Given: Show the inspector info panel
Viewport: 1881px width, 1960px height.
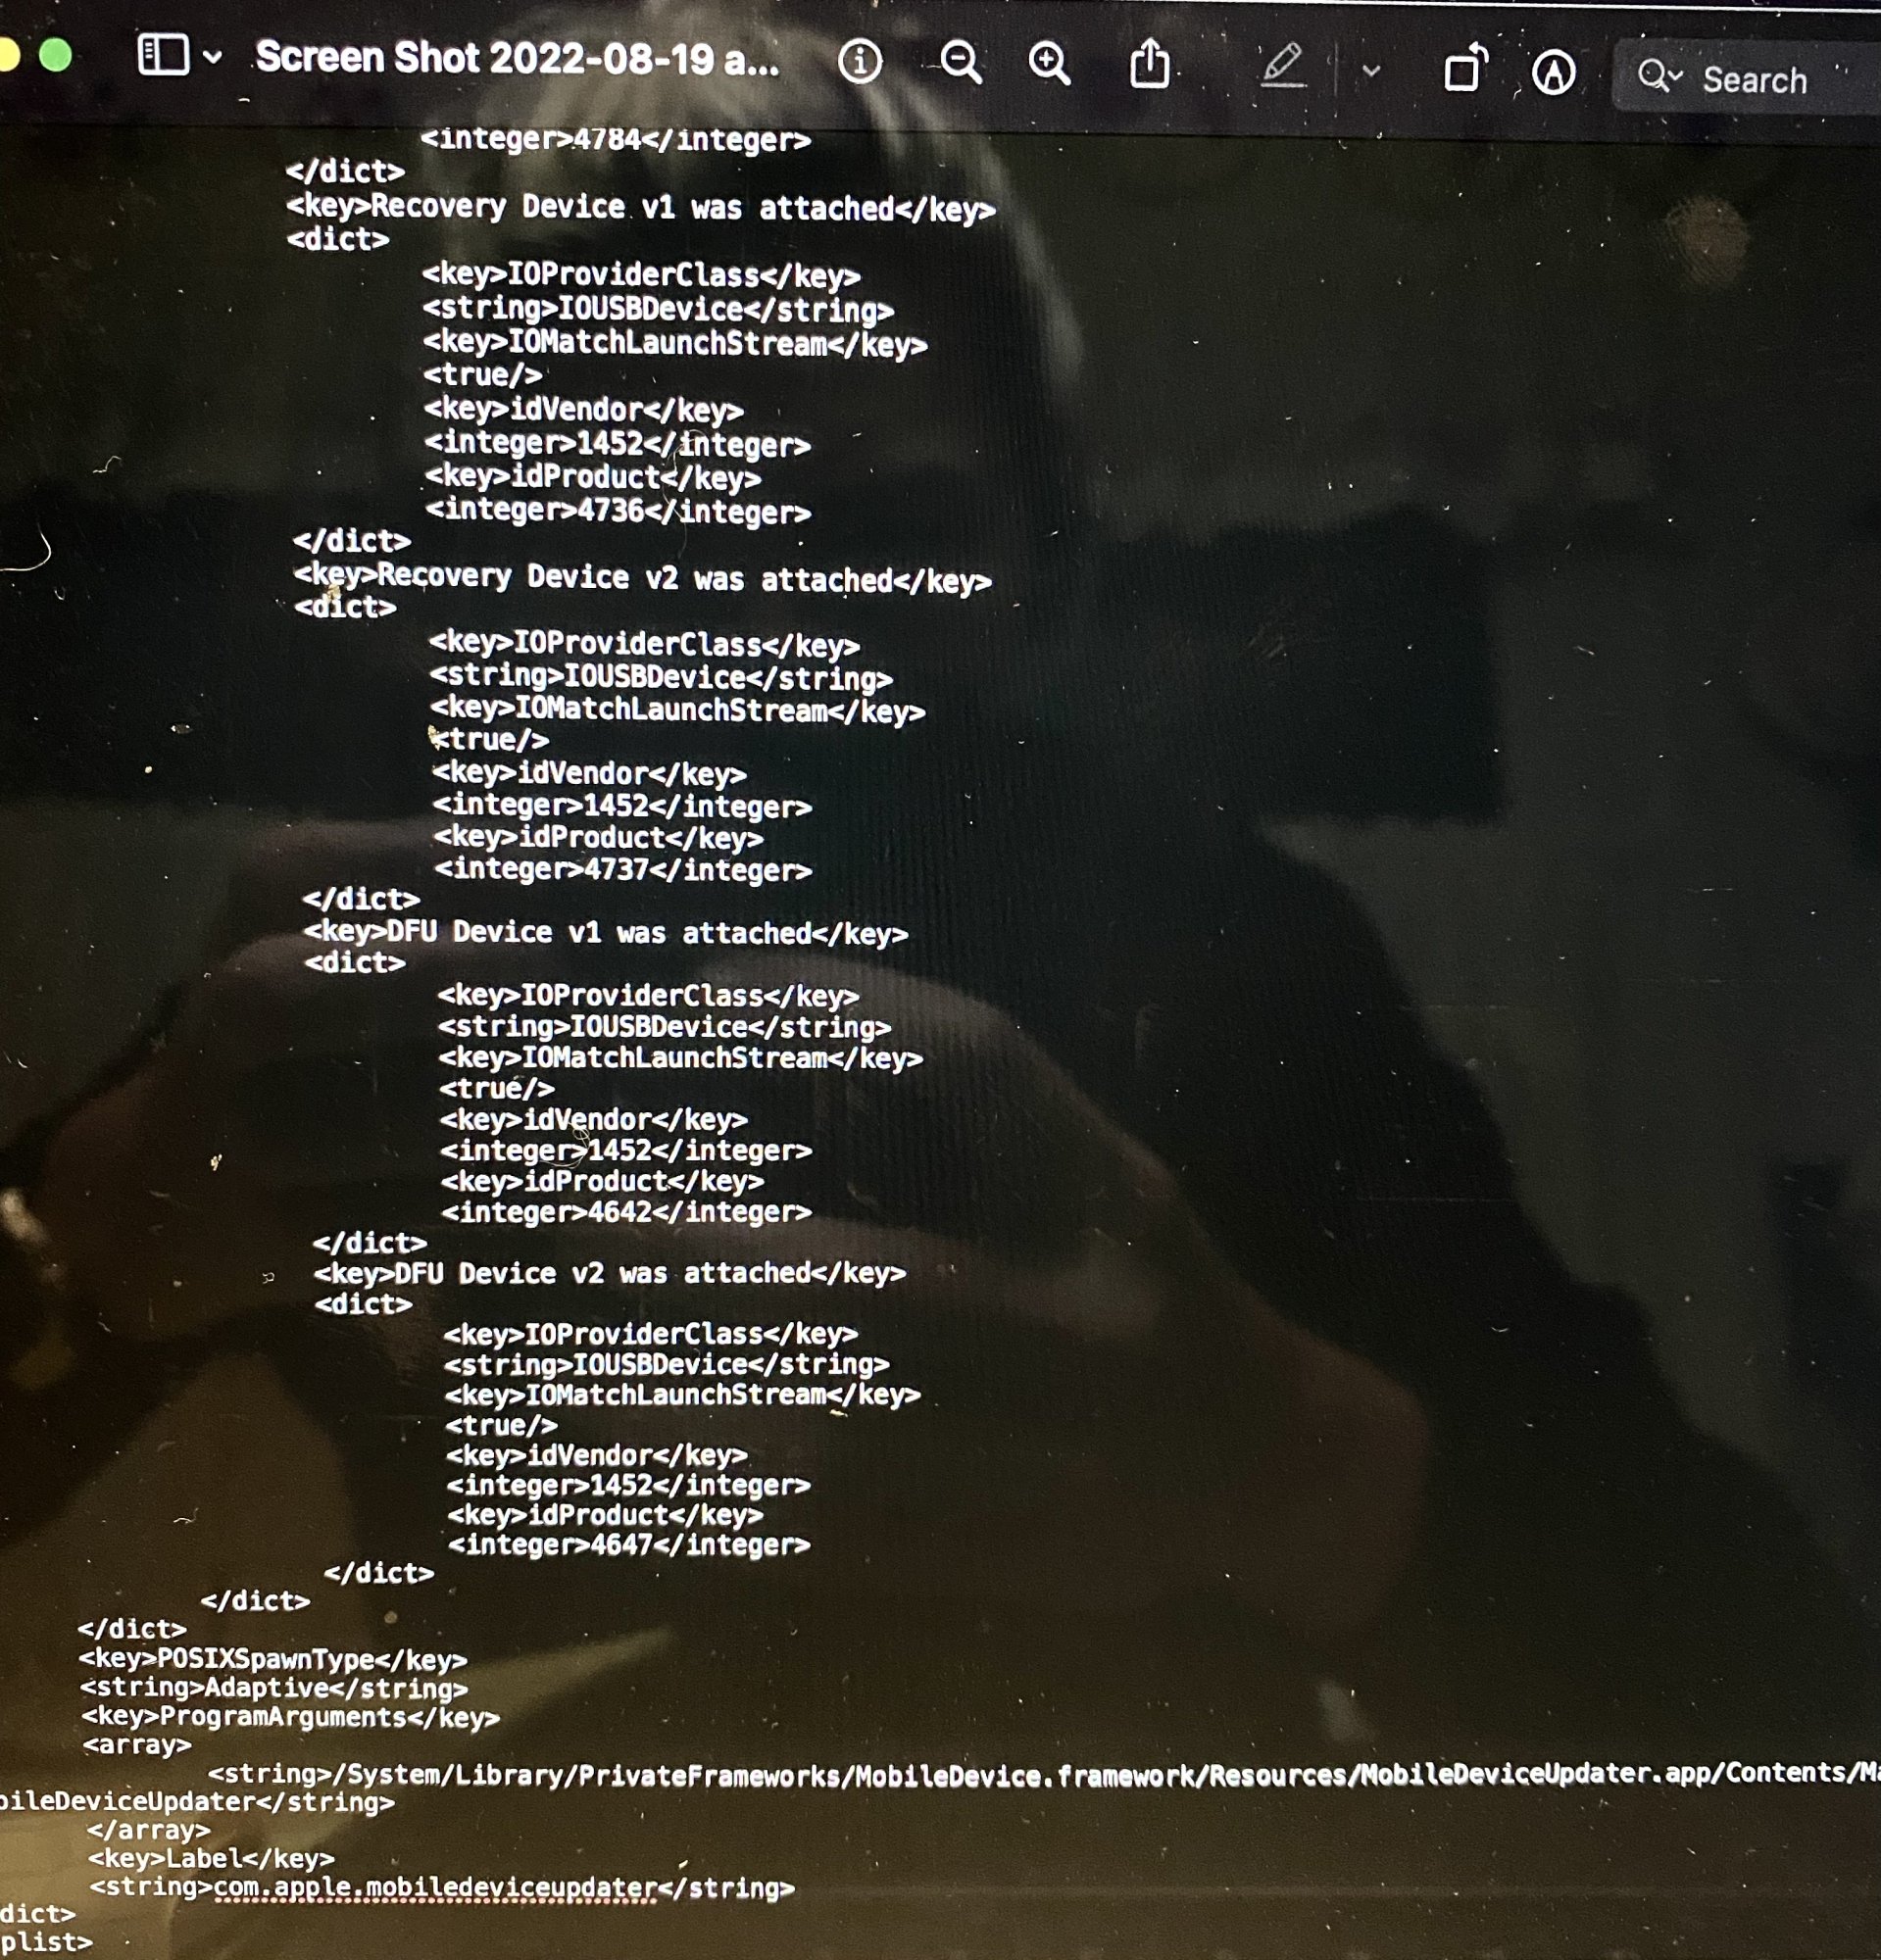Looking at the screenshot, I should click(859, 62).
